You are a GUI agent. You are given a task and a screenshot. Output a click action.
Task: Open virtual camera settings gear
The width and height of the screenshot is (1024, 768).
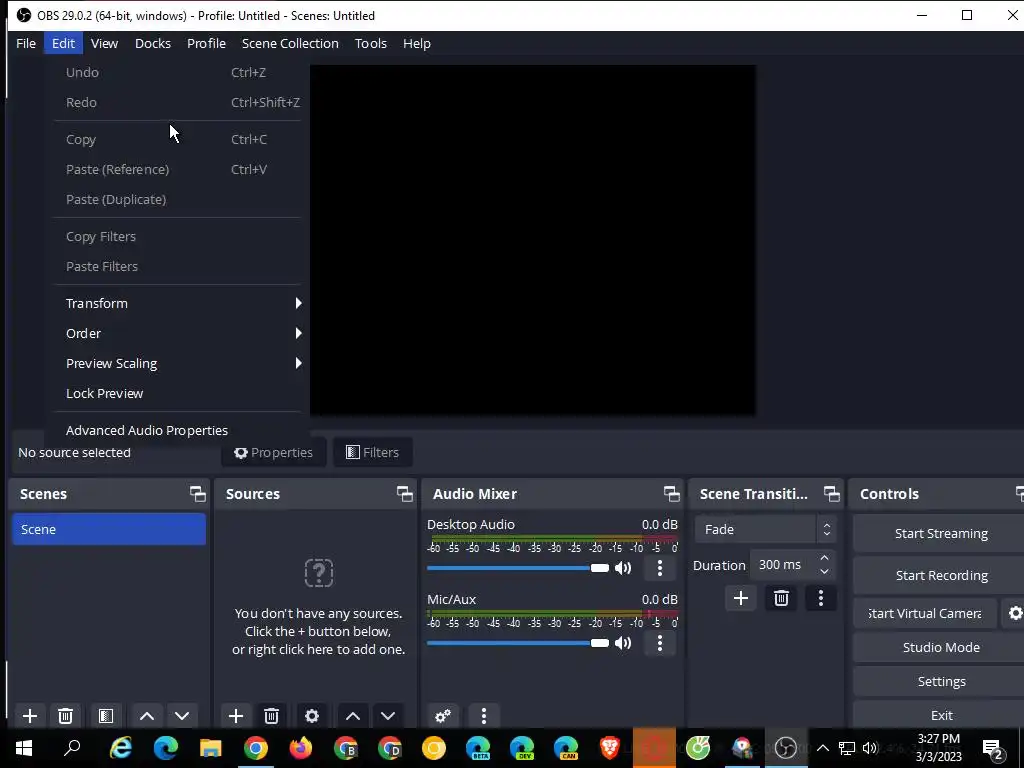(1015, 613)
